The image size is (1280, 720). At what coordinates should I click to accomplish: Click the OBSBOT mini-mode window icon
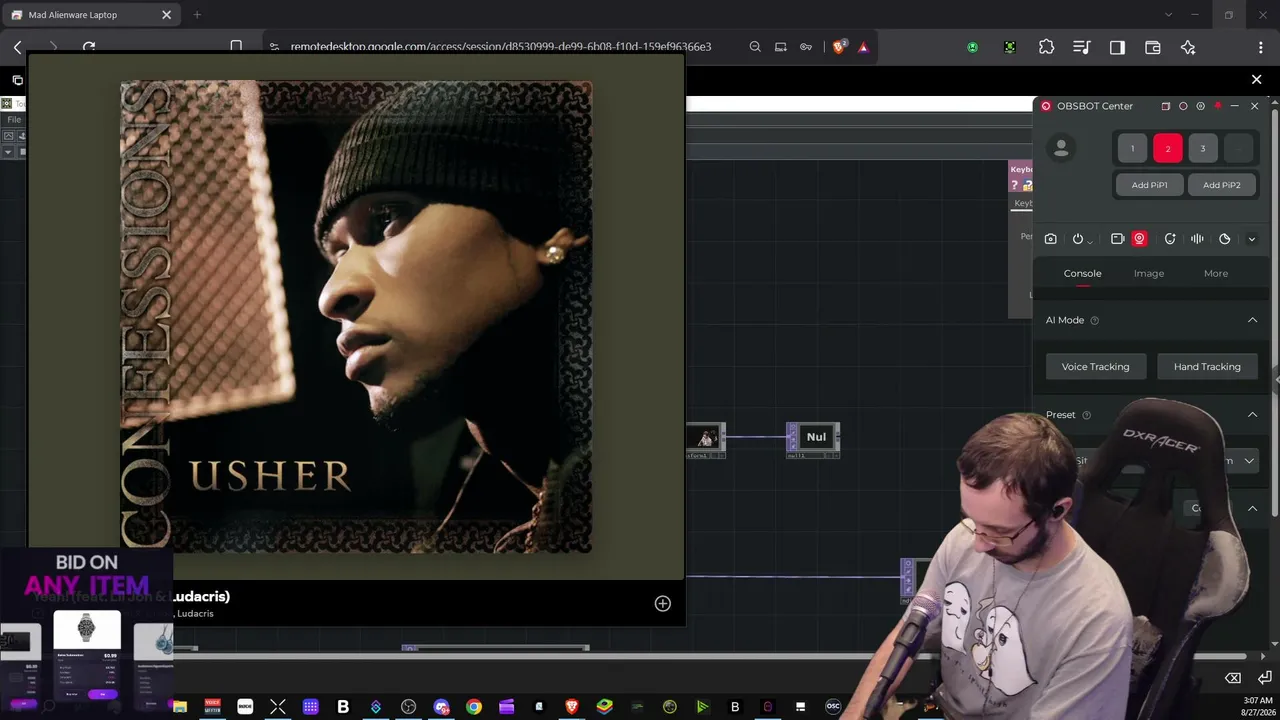point(1165,106)
